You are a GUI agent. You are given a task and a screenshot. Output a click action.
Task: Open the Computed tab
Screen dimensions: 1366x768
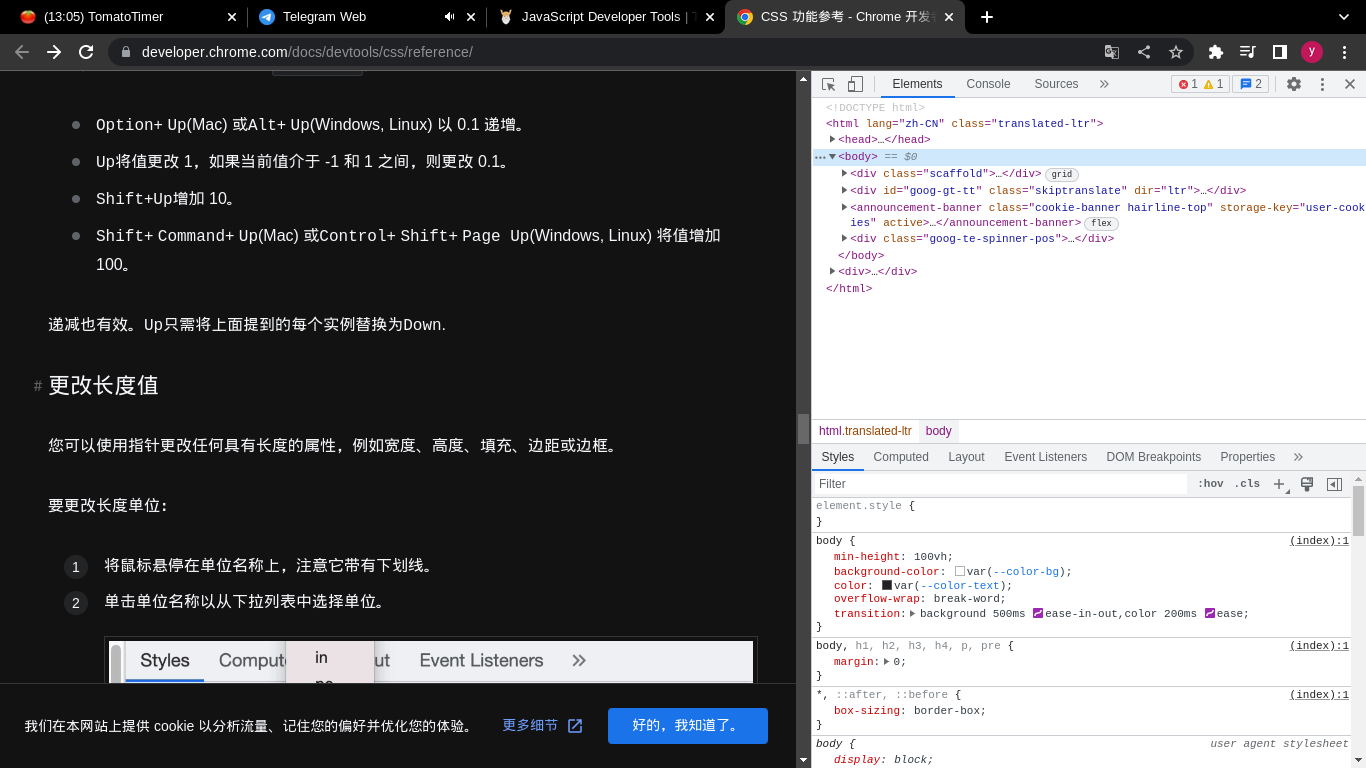(901, 457)
